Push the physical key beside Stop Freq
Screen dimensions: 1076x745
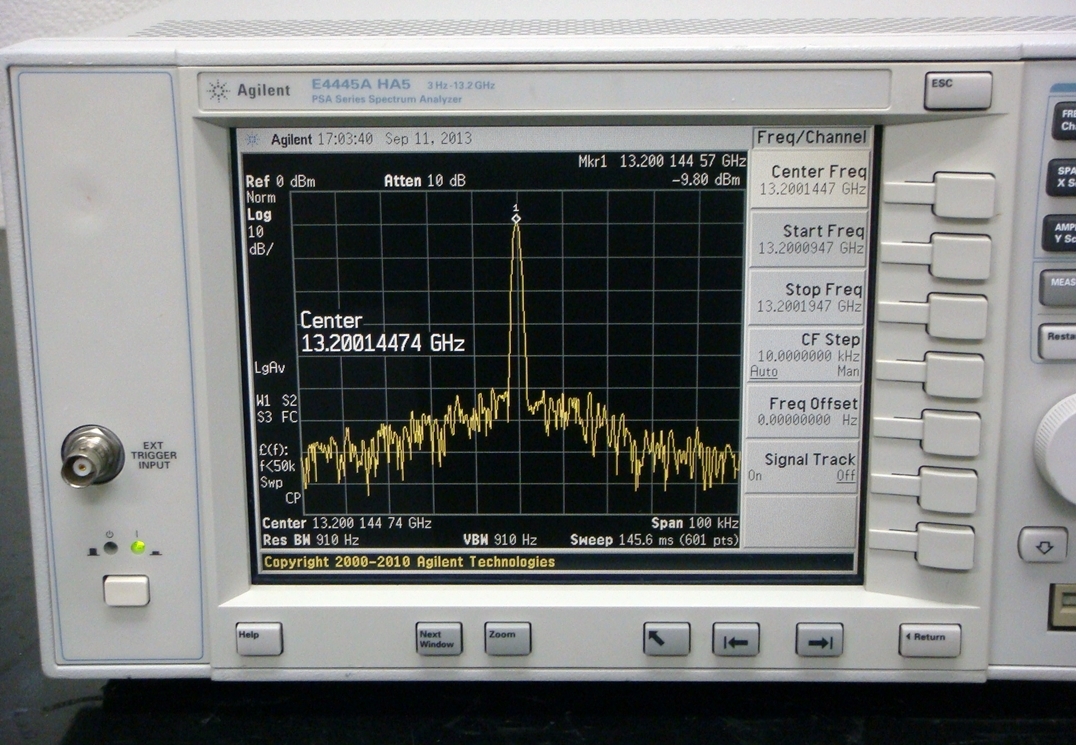click(957, 316)
